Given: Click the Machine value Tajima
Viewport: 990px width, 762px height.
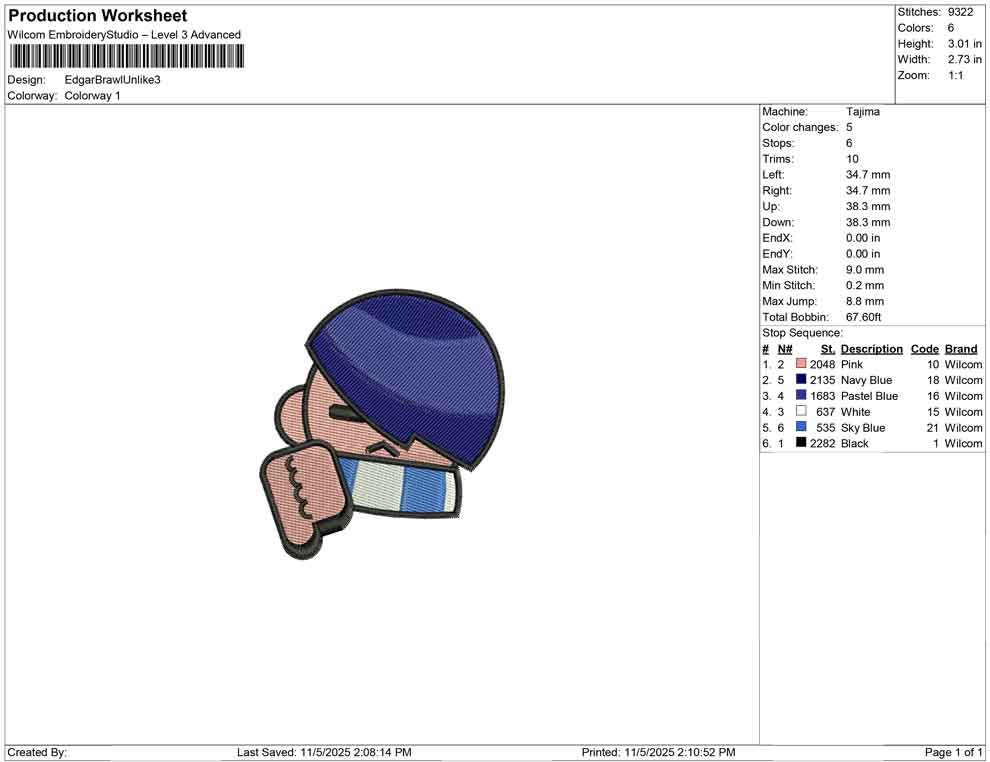Looking at the screenshot, I should (x=862, y=112).
